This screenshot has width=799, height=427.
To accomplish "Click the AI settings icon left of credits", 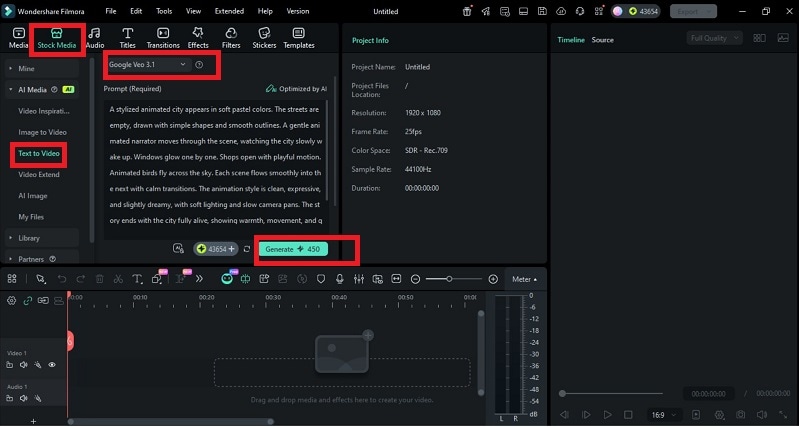I will (178, 249).
